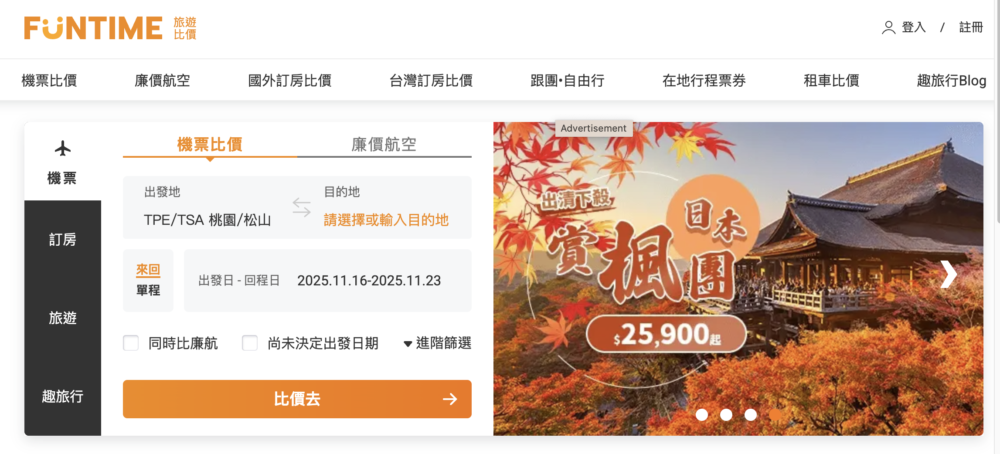
Task: Expand the 進階篩選 advanced filters
Action: [x=438, y=343]
